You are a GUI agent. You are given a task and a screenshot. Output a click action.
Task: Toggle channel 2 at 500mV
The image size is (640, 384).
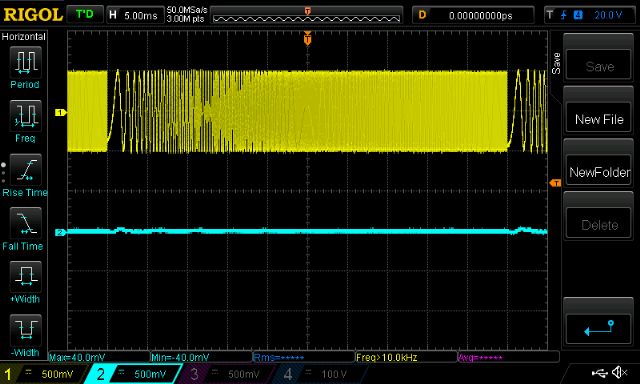[134, 374]
